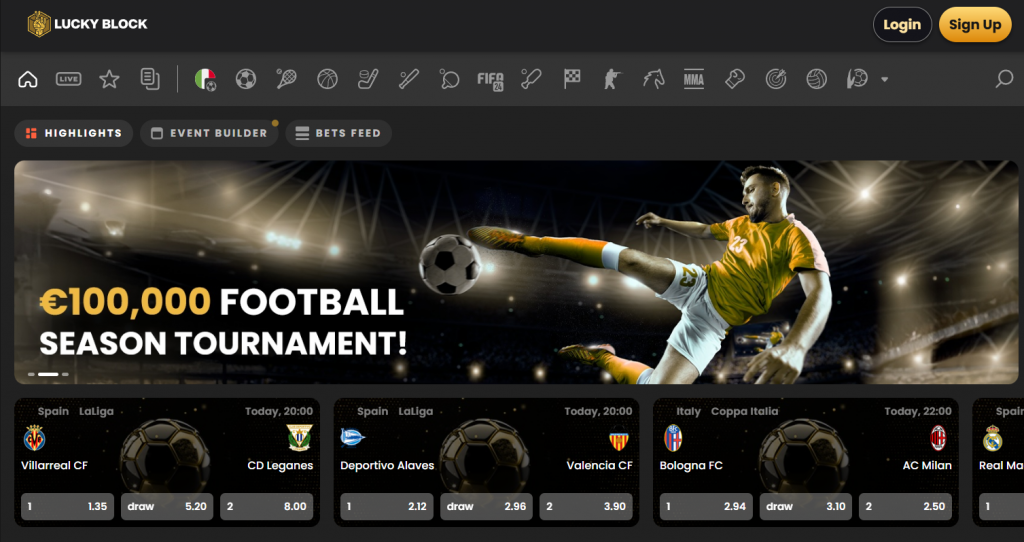This screenshot has width=1024, height=542.
Task: Select the ice hockey sport icon
Action: click(368, 80)
